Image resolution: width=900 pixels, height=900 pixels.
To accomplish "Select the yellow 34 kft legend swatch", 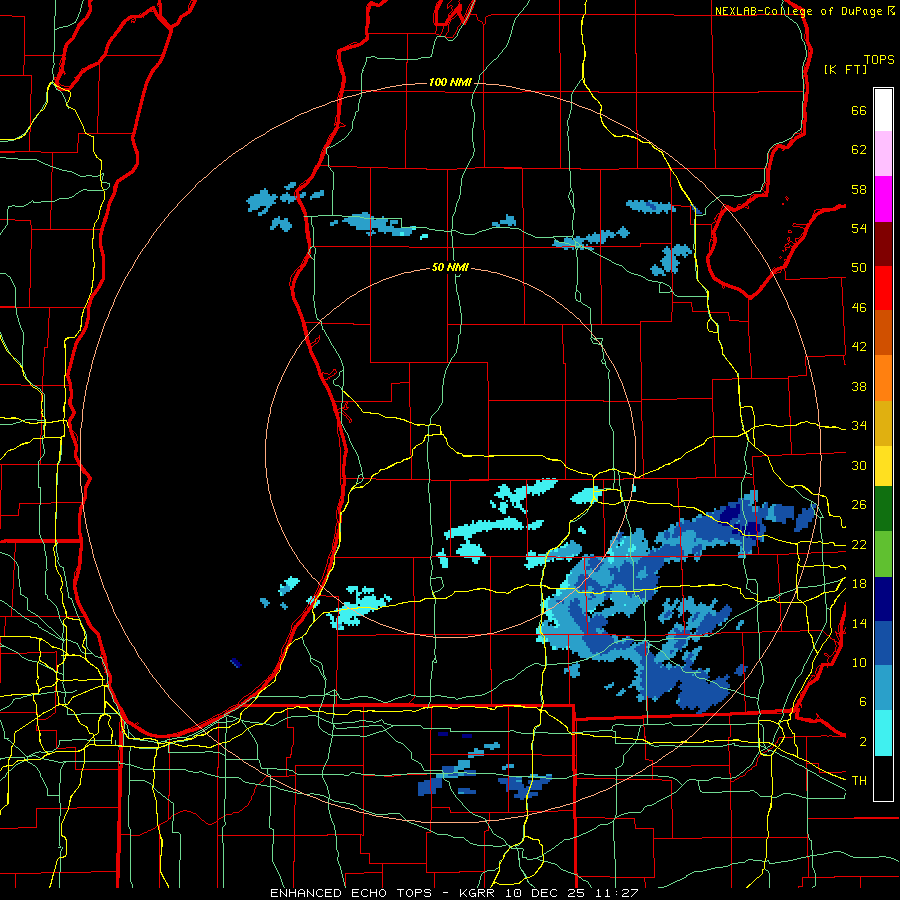I will click(883, 465).
